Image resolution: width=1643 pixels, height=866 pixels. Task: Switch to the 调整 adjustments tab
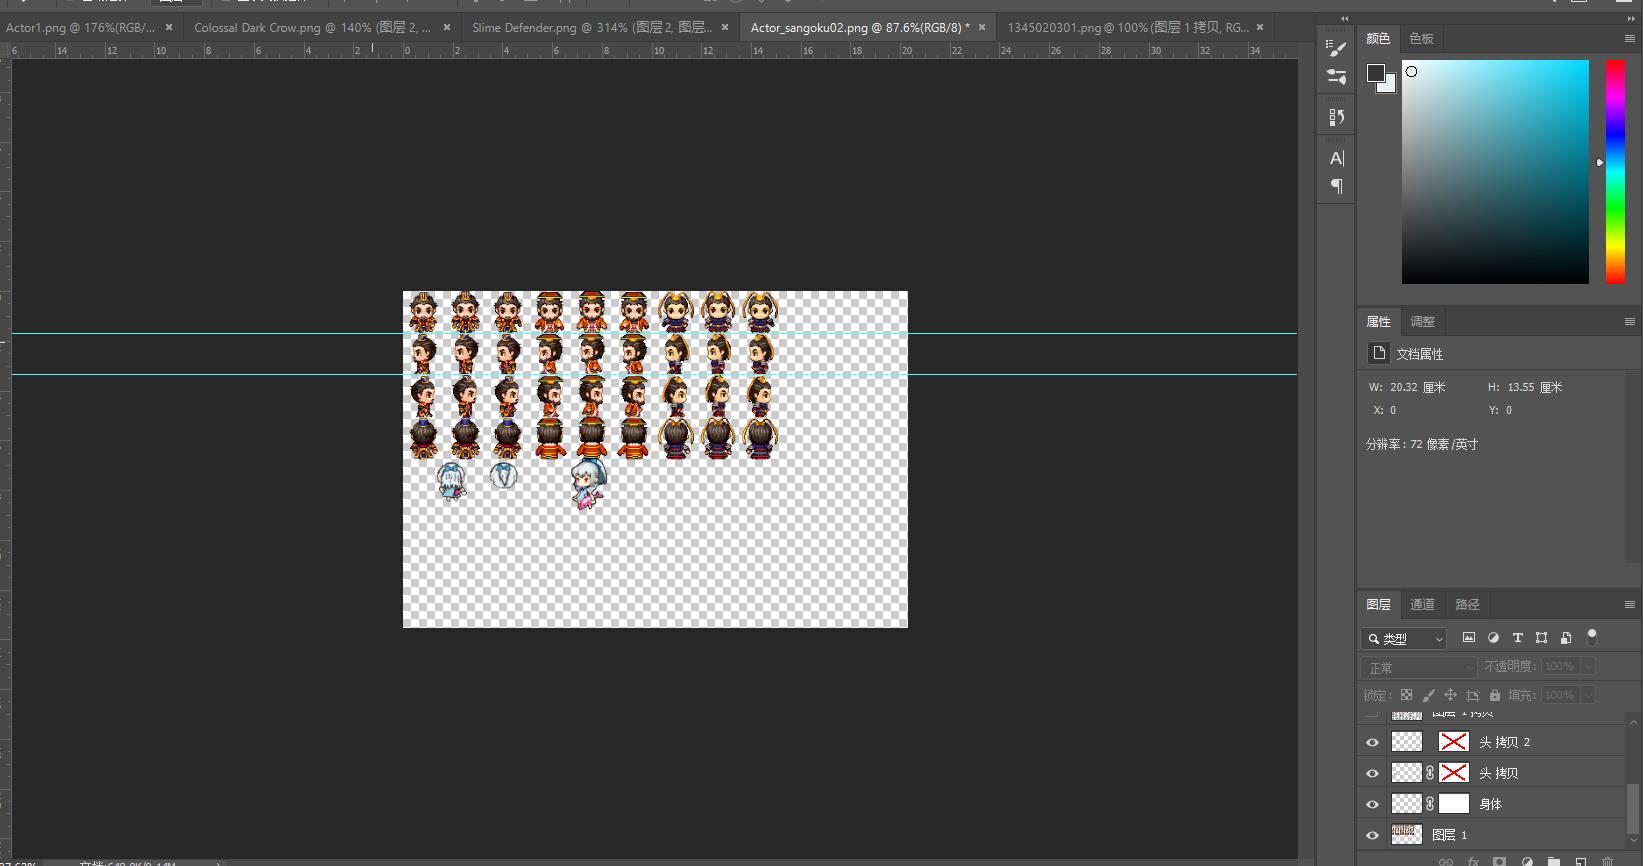pyautogui.click(x=1422, y=321)
